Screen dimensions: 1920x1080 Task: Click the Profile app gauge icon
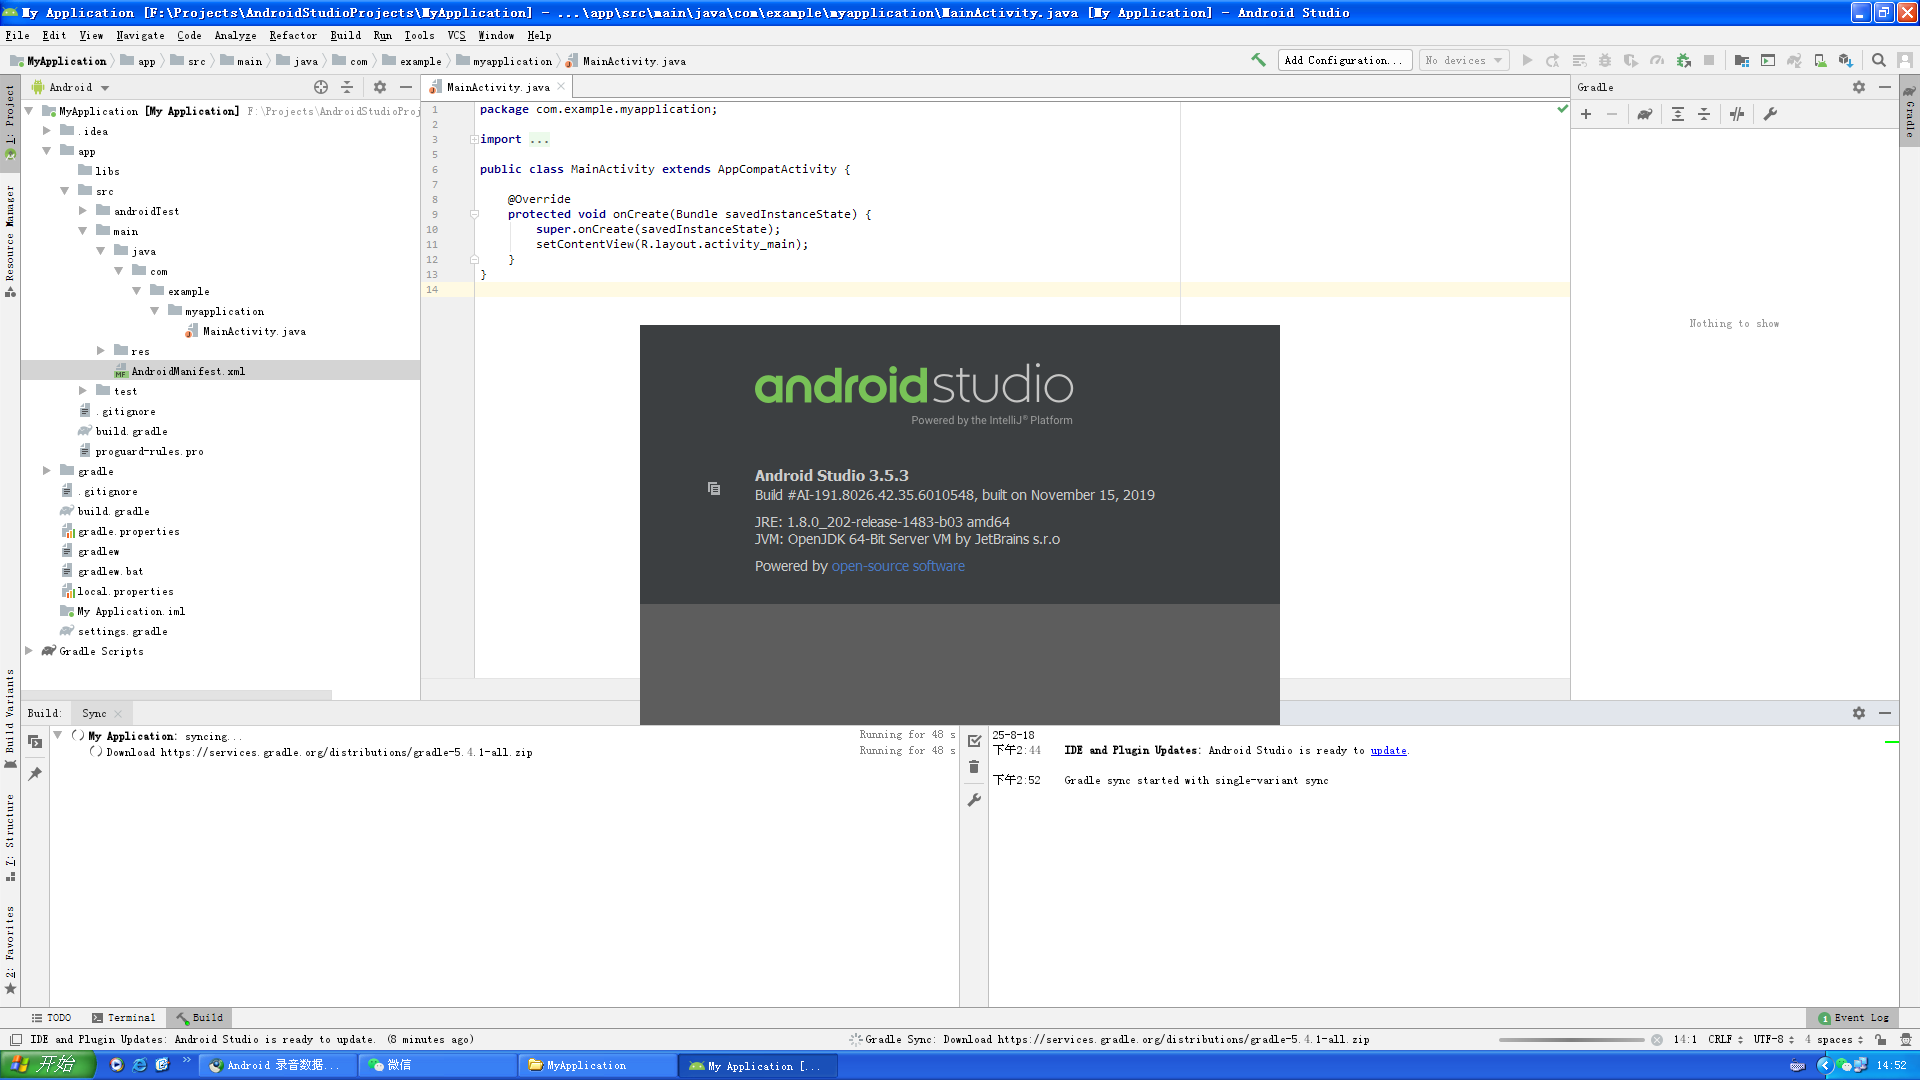coord(1657,60)
